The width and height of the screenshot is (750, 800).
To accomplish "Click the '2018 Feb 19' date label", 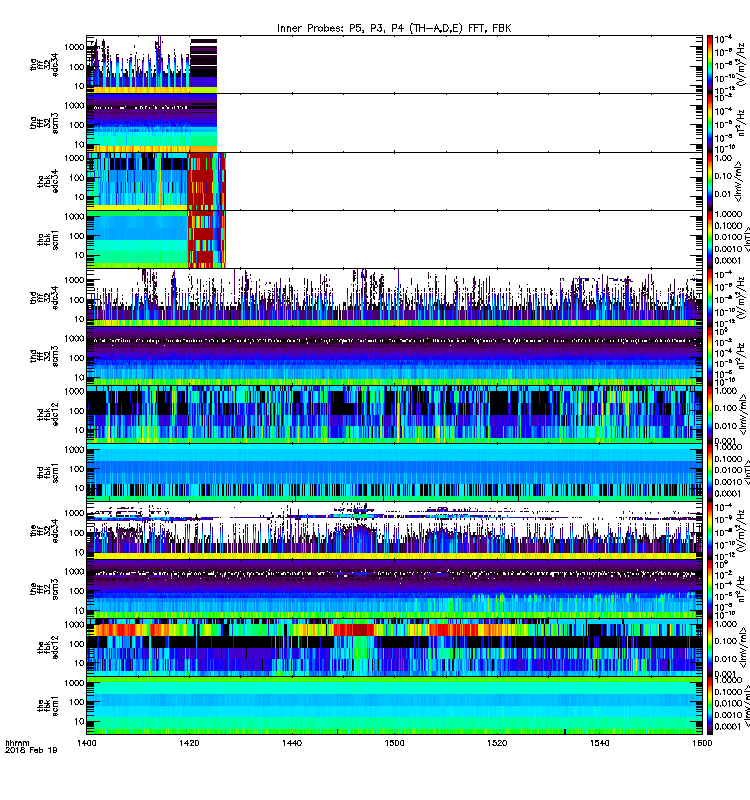I will click(x=31, y=750).
